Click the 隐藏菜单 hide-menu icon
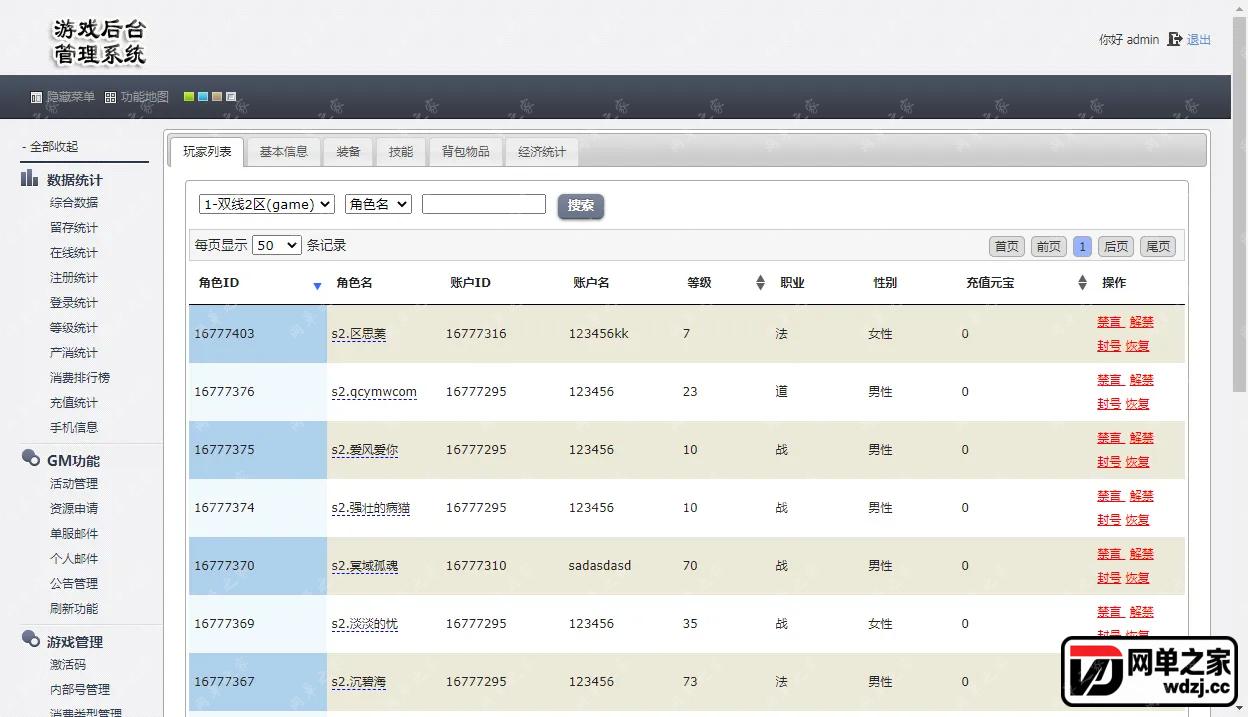The image size is (1248, 717). click(36, 98)
